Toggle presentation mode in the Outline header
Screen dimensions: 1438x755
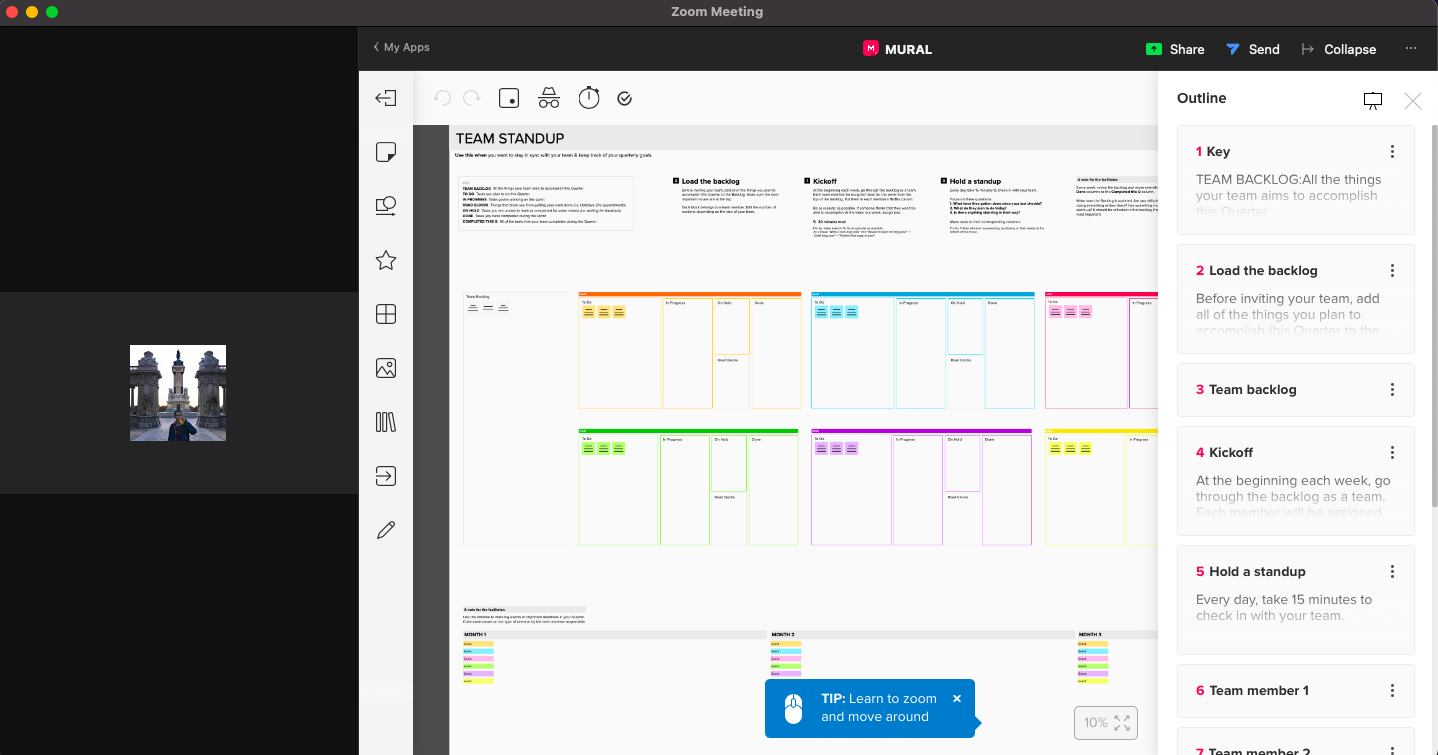point(1372,100)
